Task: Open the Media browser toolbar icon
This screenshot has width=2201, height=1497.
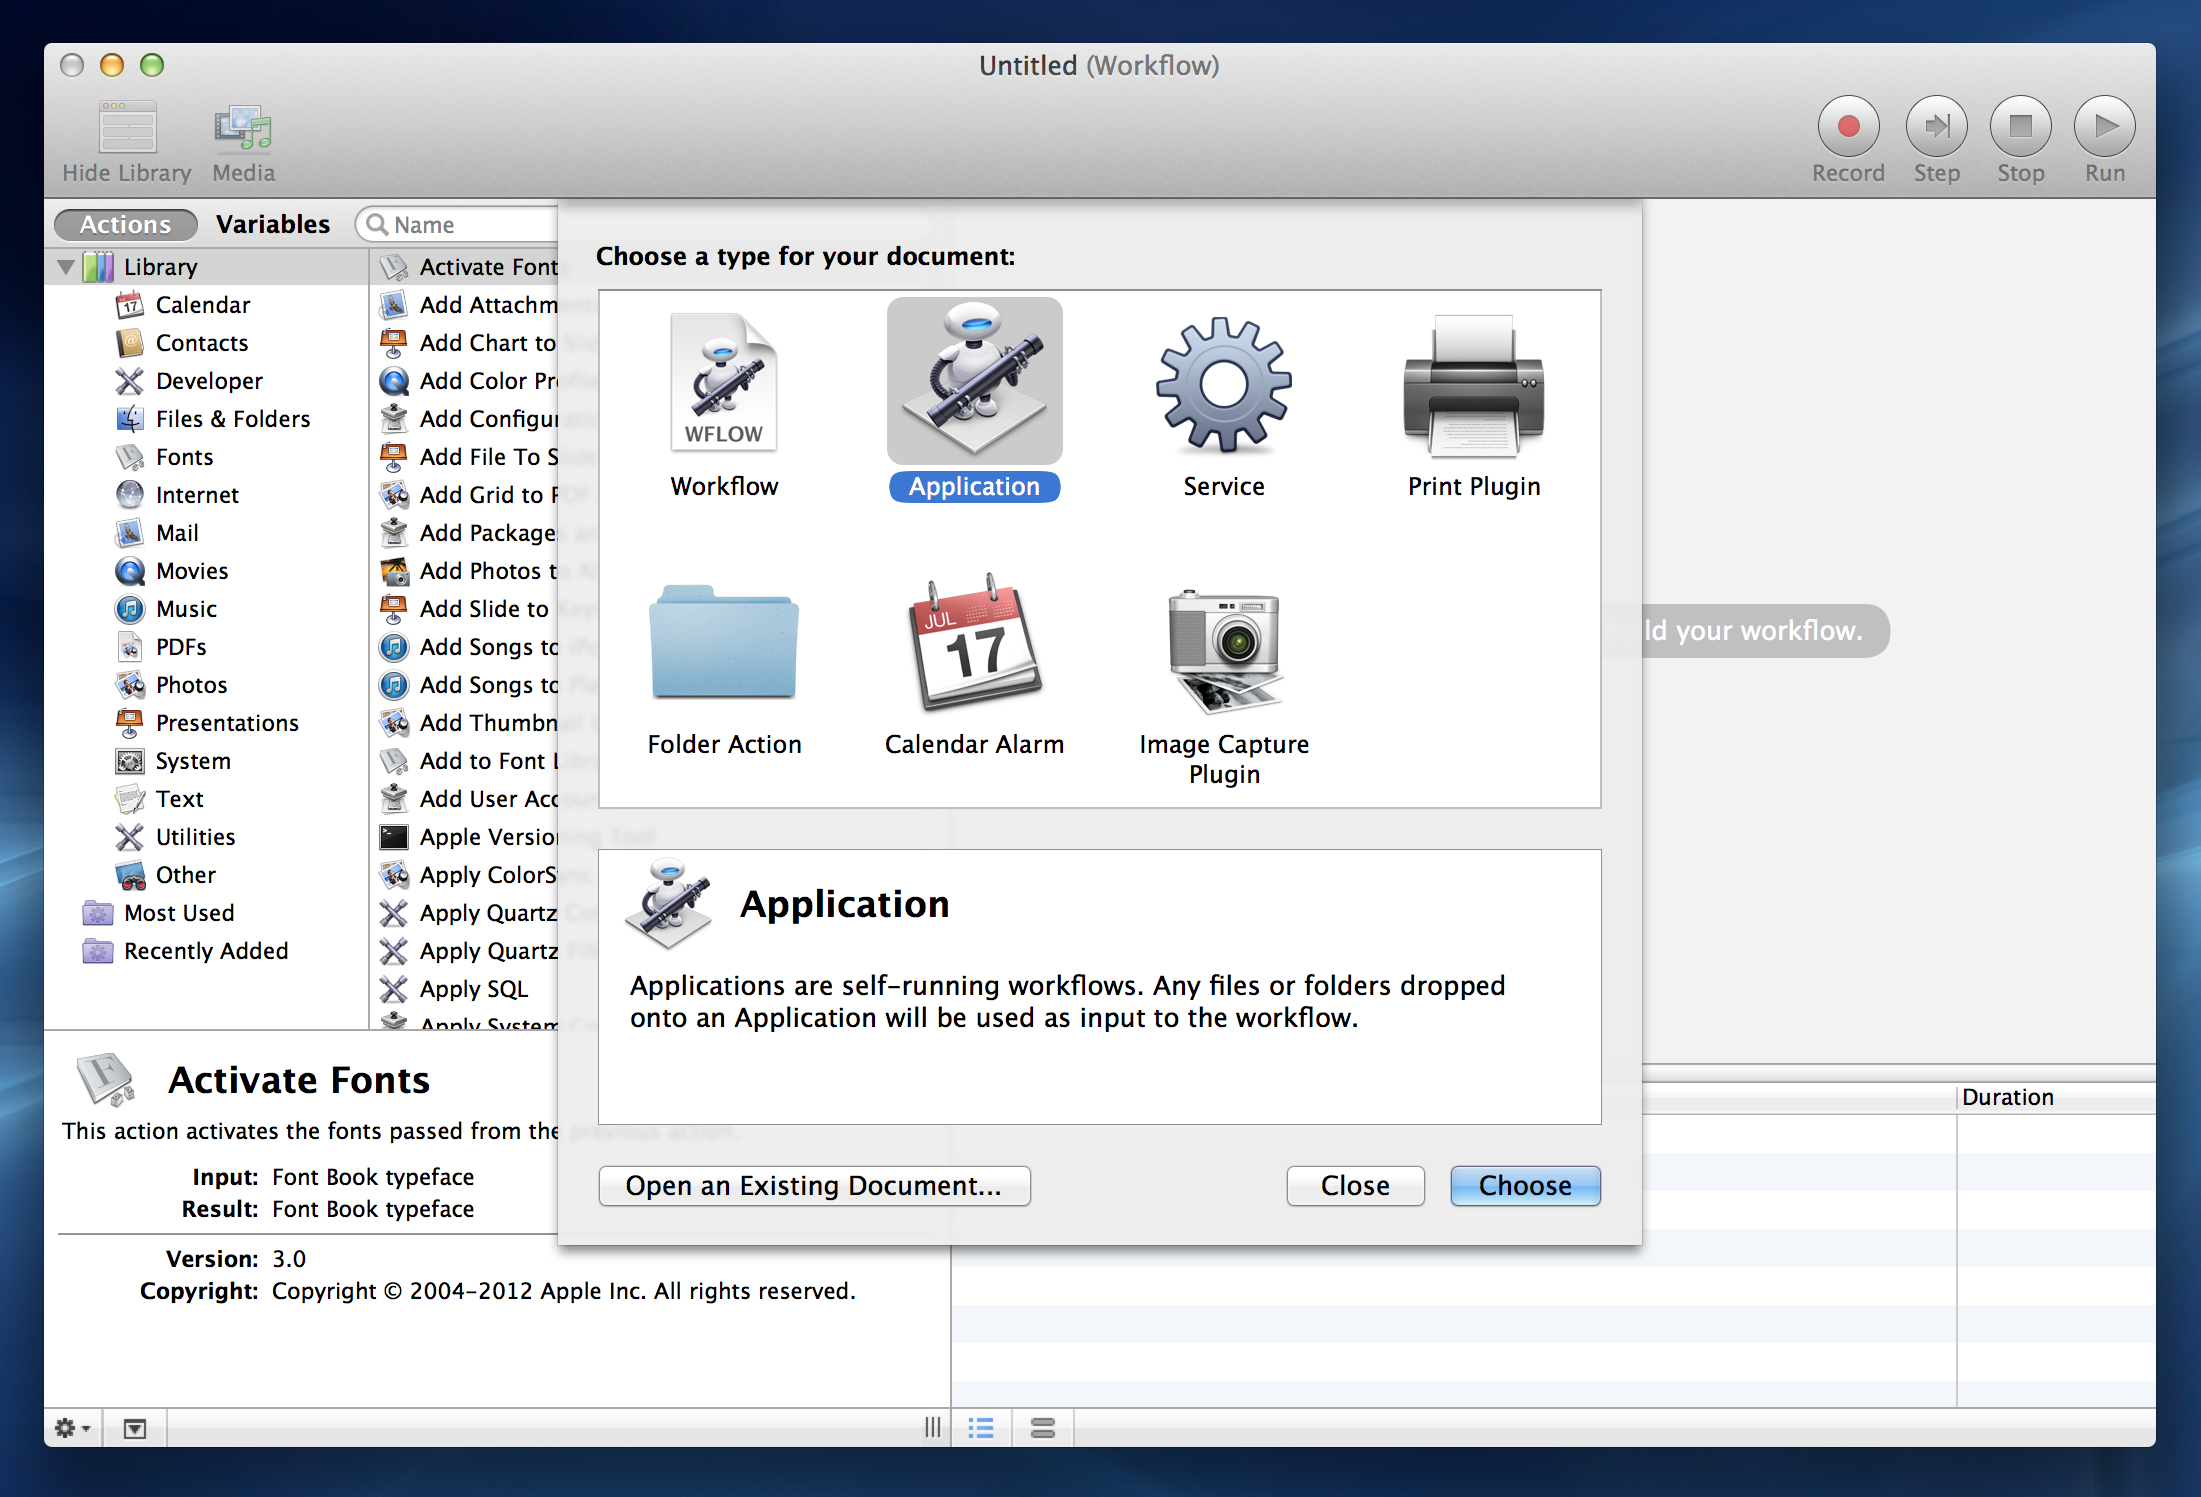Action: 243,128
